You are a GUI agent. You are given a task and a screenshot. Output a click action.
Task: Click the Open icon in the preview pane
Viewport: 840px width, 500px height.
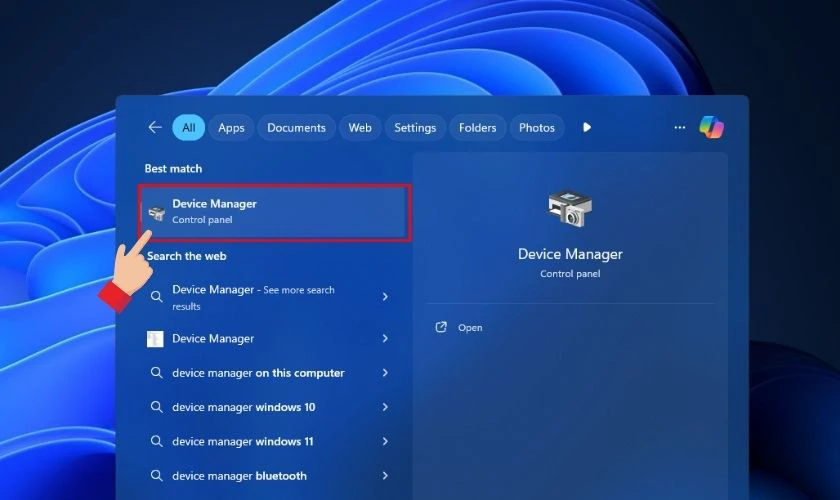[441, 327]
